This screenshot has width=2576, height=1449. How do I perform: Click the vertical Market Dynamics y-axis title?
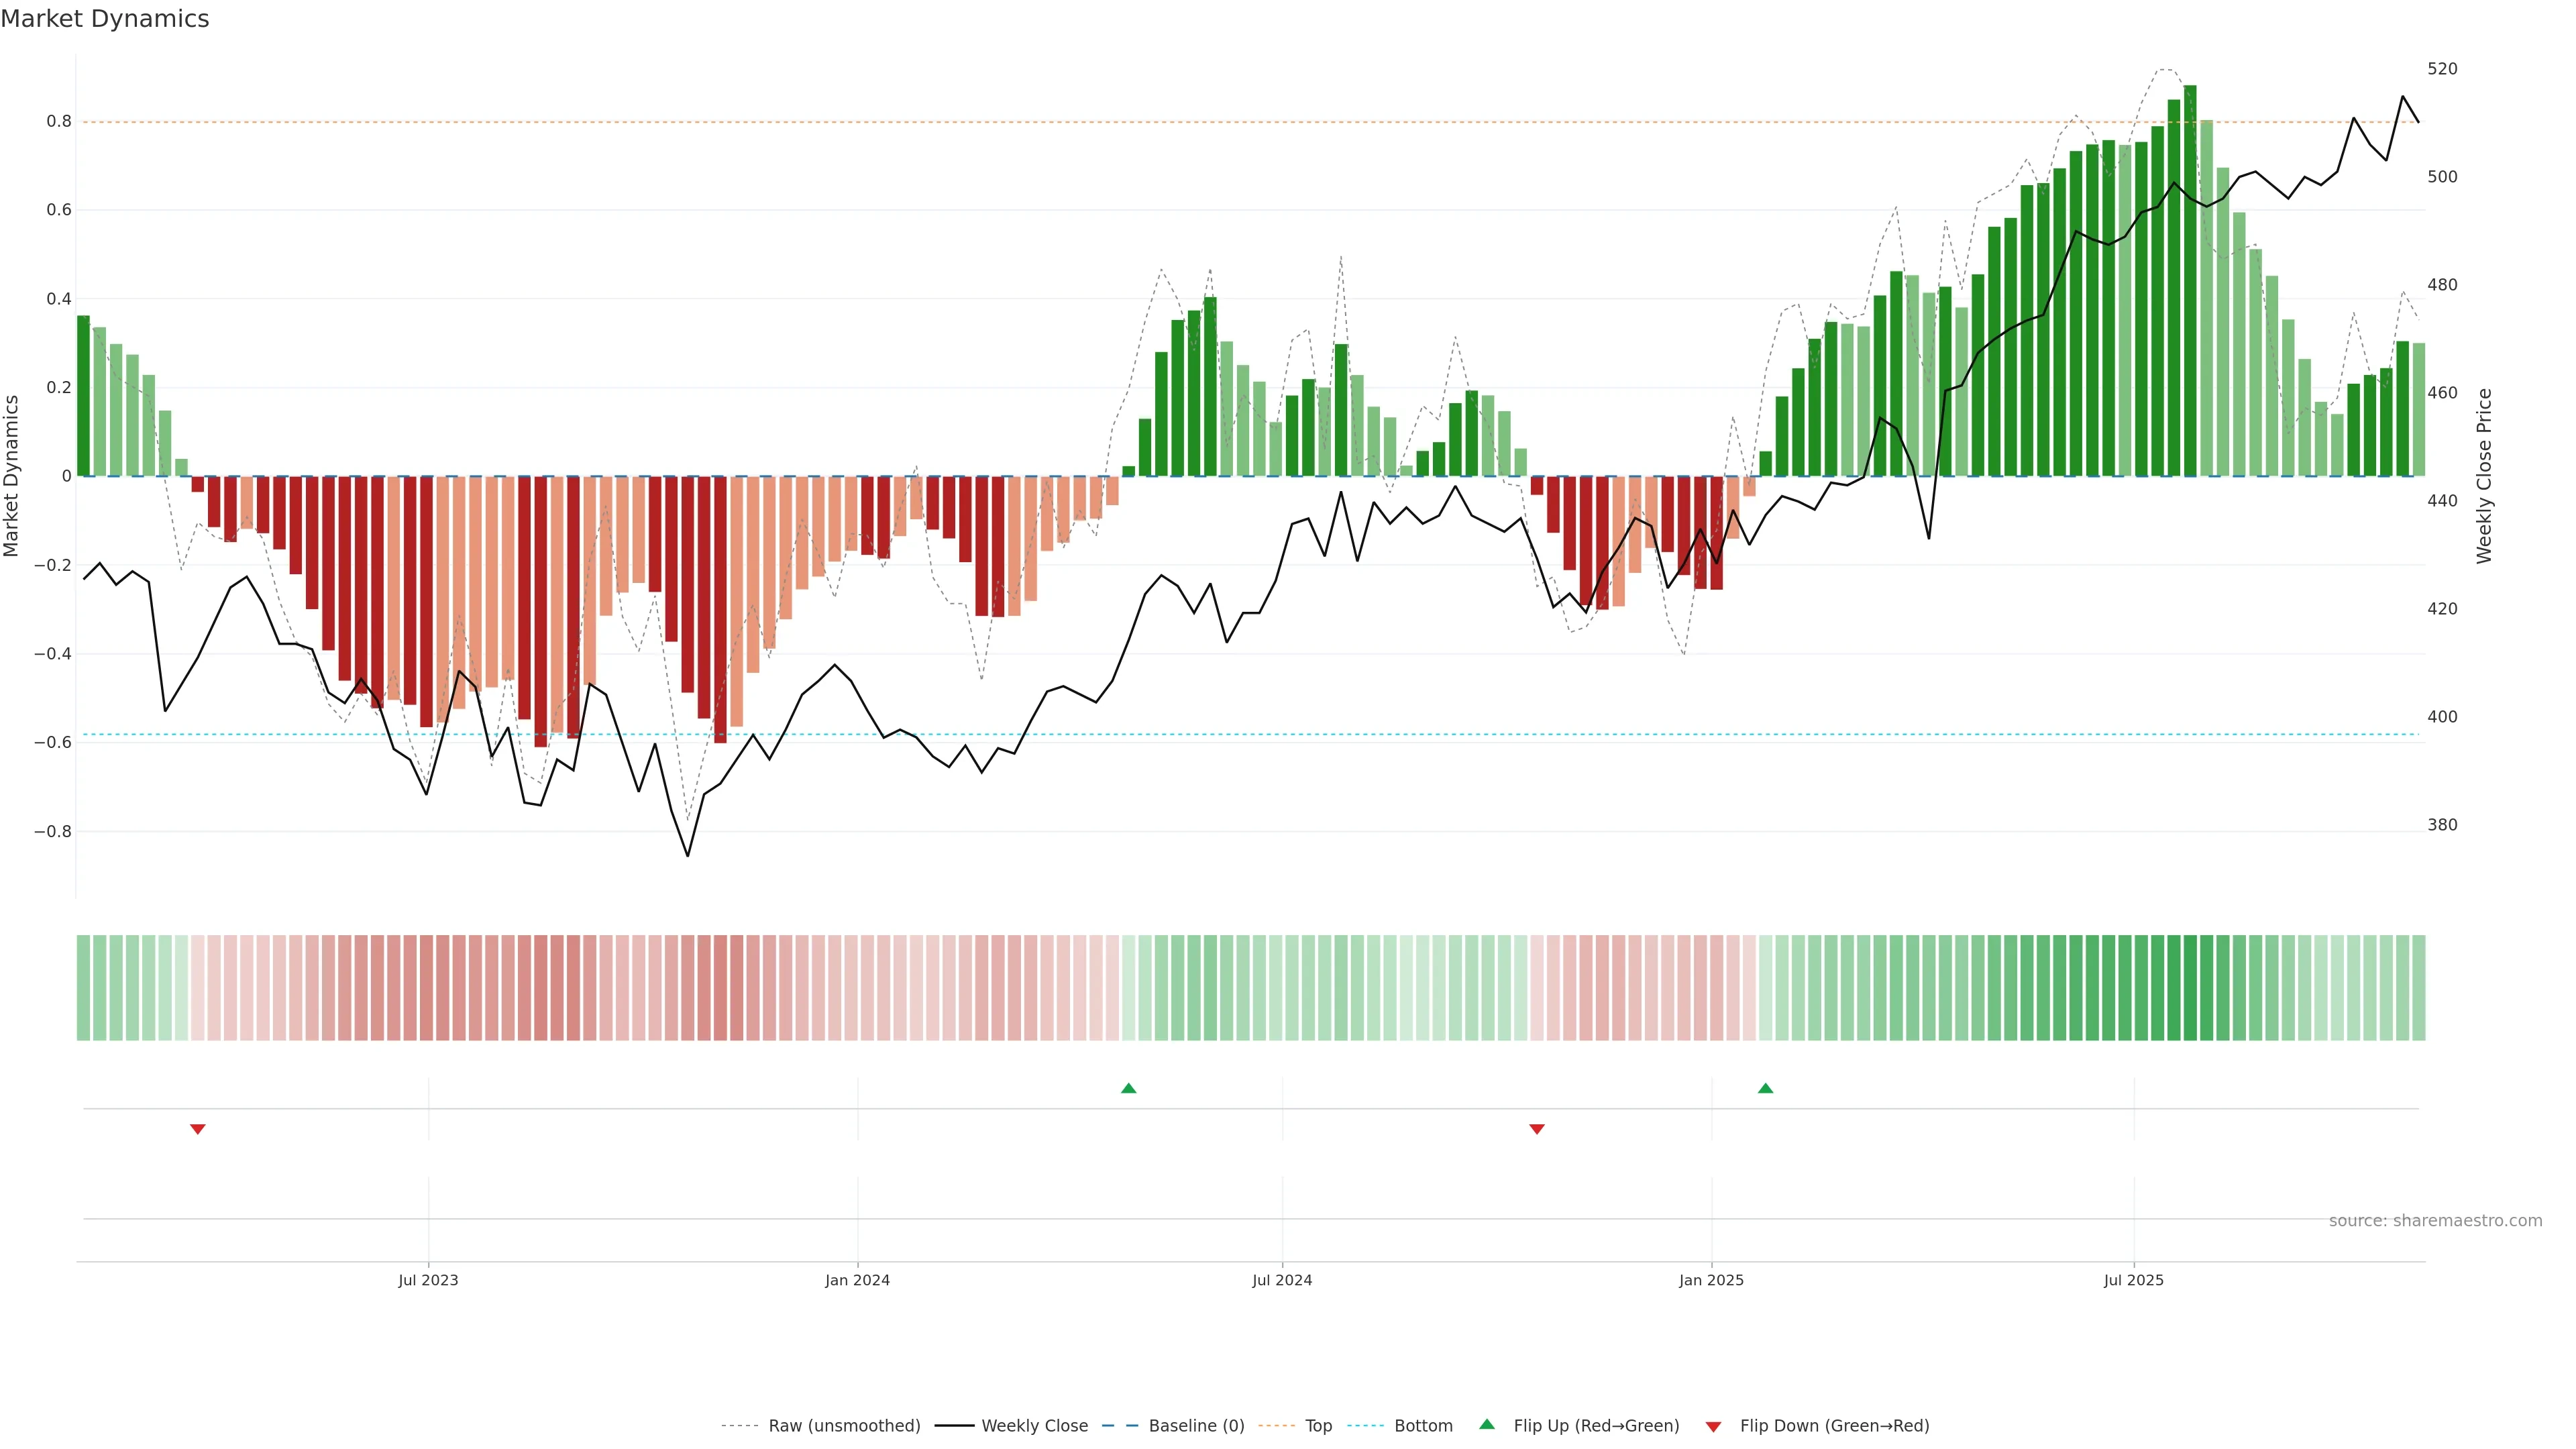click(12, 476)
